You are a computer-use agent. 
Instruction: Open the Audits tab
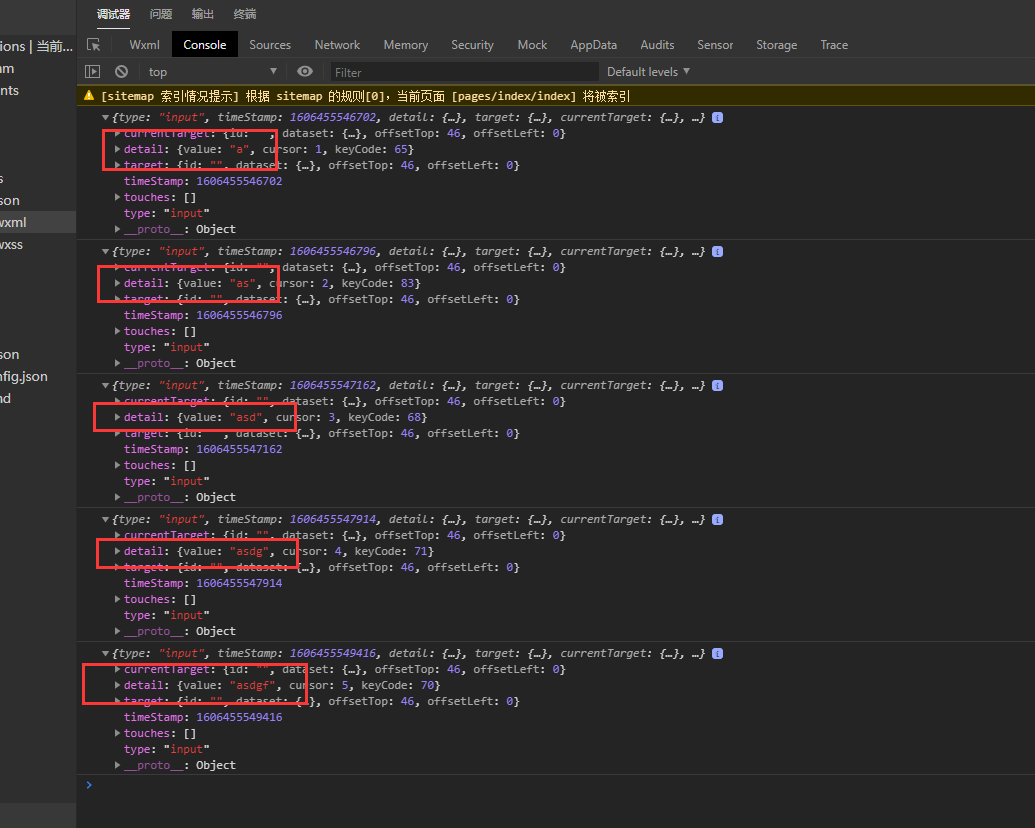click(x=657, y=45)
